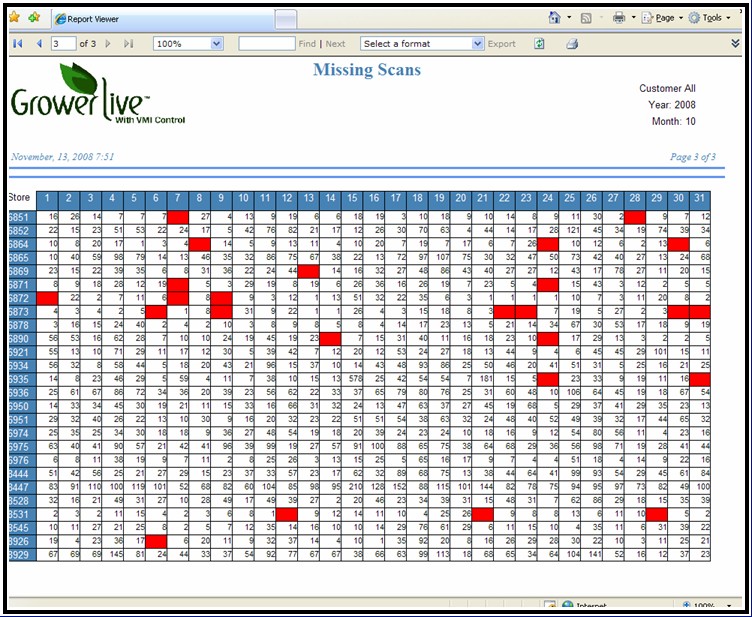
Task: Click the Favorites star icon
Action: click(14, 17)
